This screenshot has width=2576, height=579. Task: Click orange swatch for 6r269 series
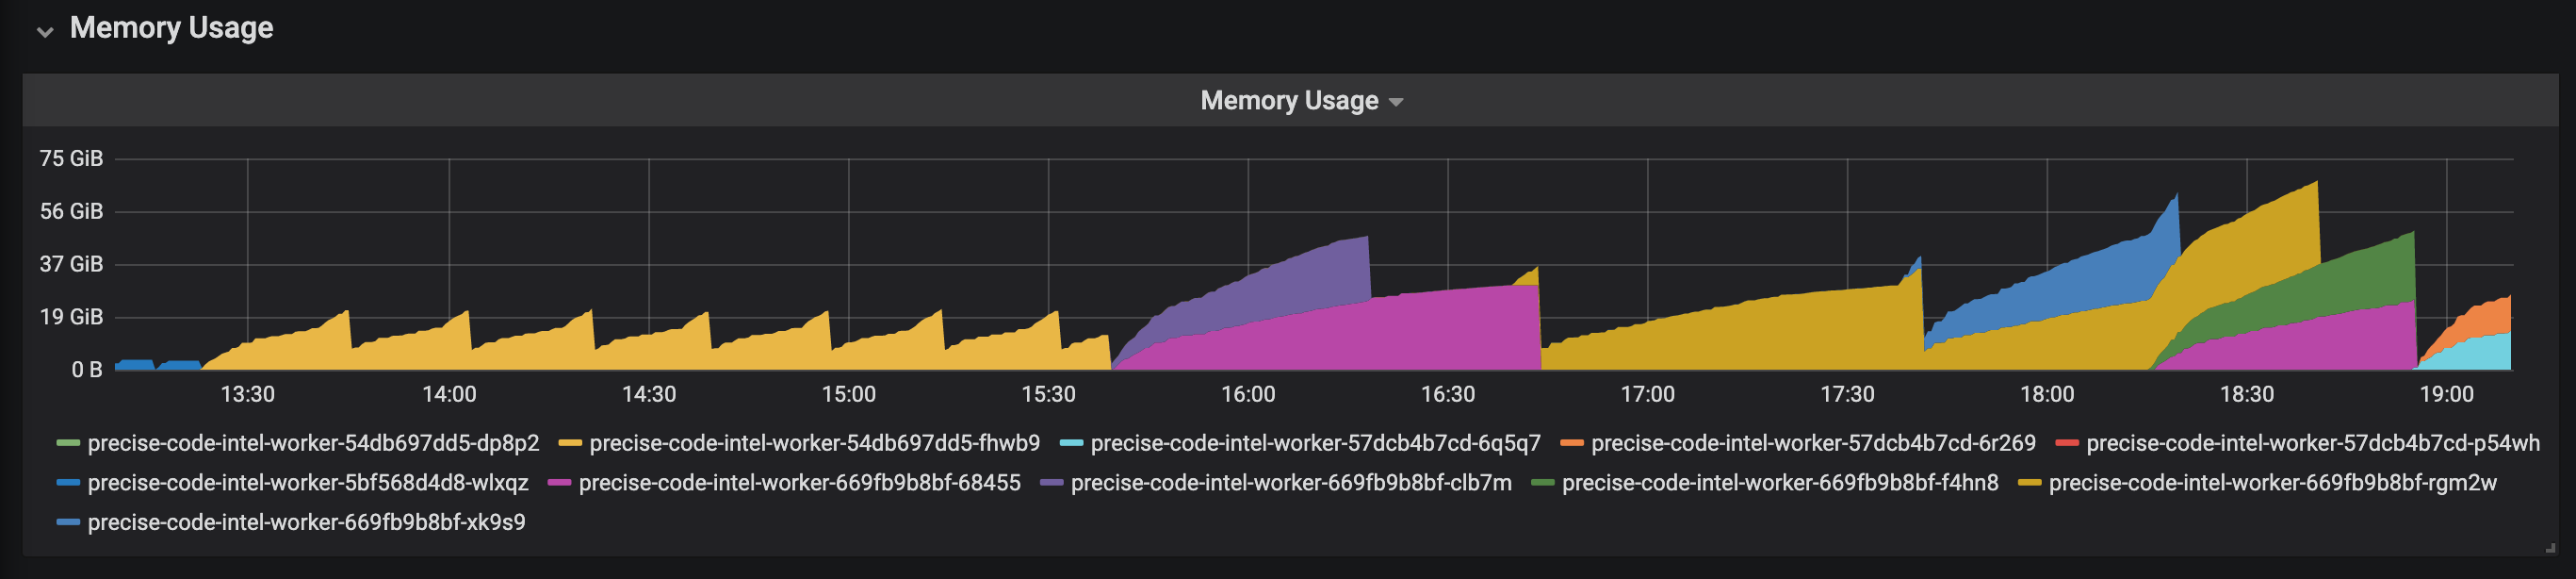coord(1572,443)
